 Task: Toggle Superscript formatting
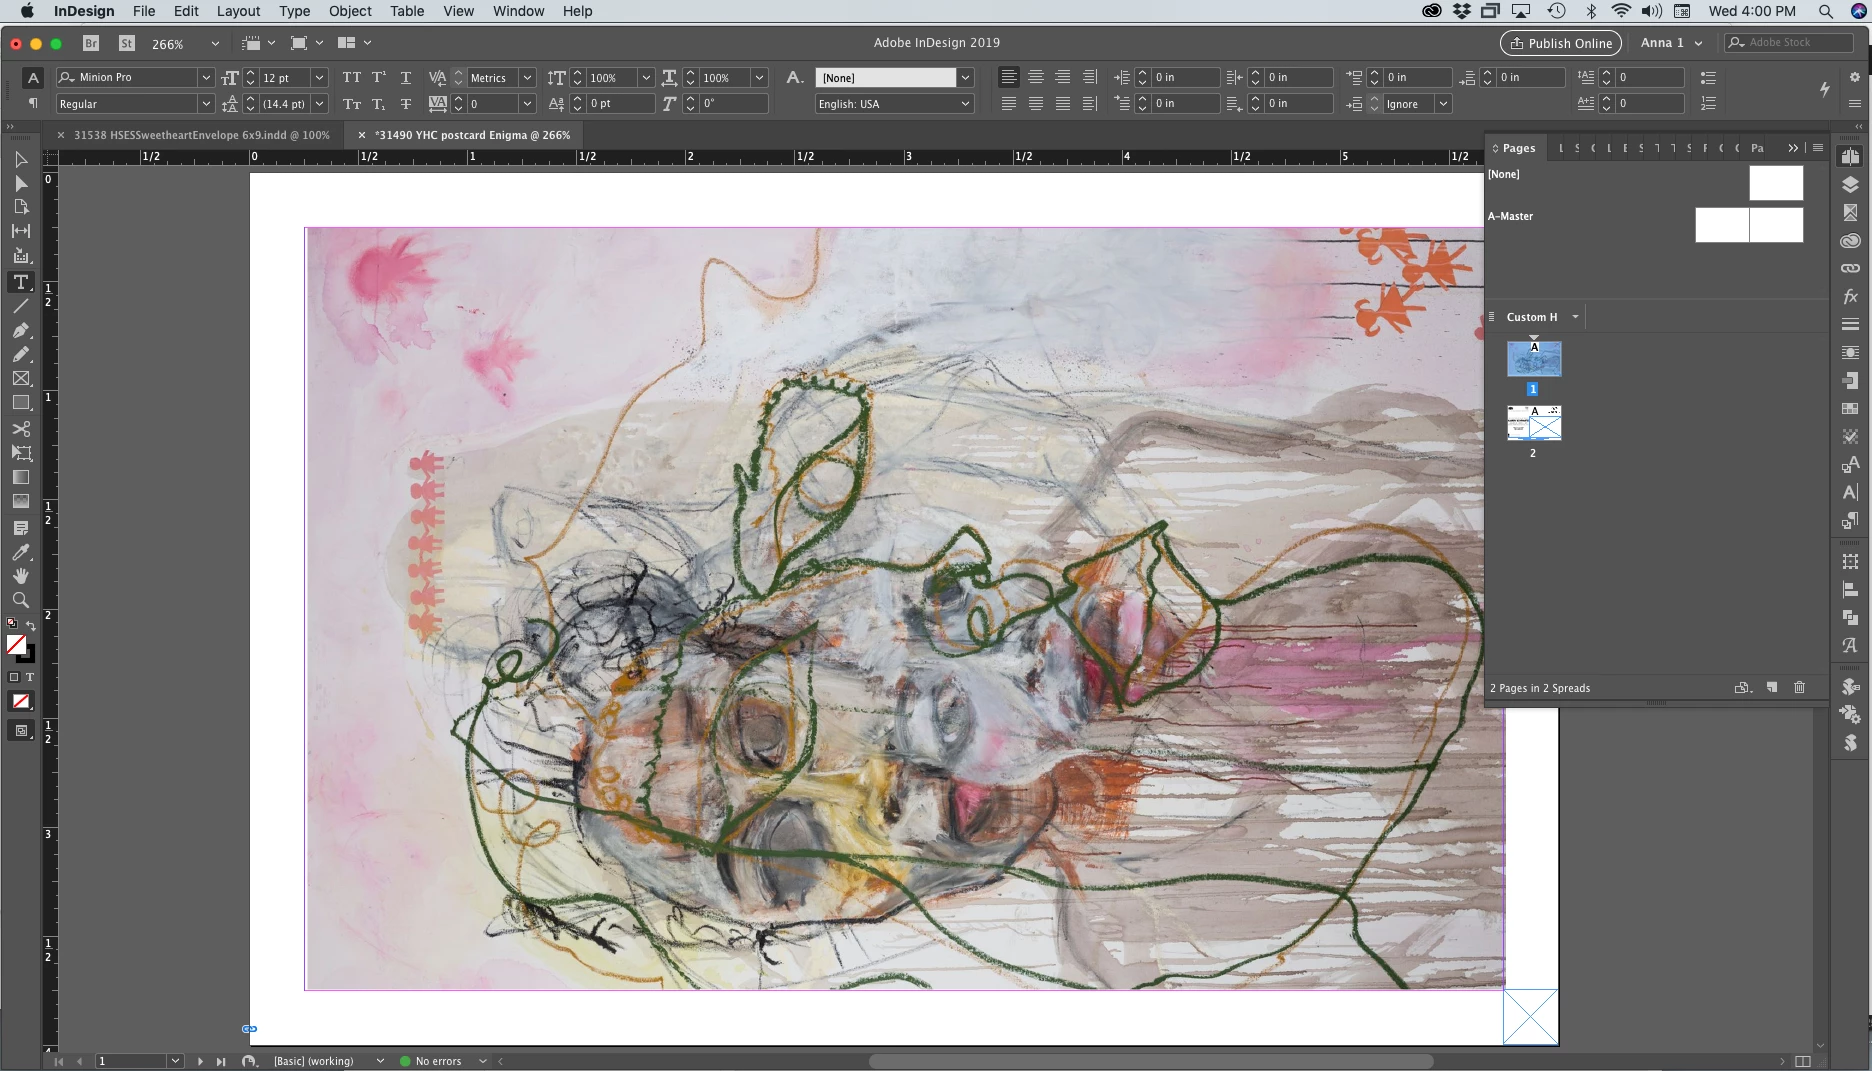[379, 77]
